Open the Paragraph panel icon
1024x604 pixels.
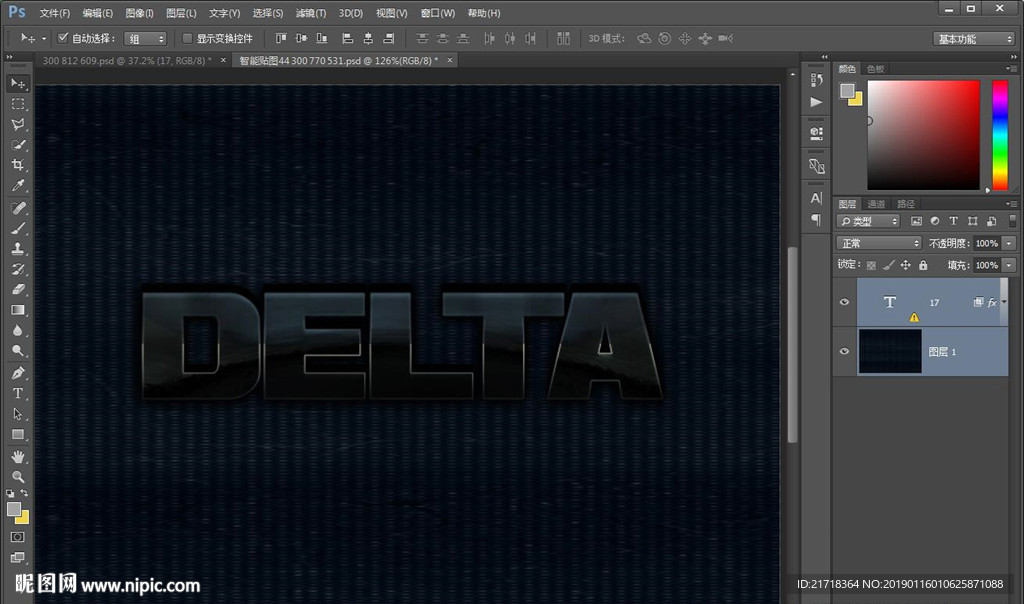(816, 220)
